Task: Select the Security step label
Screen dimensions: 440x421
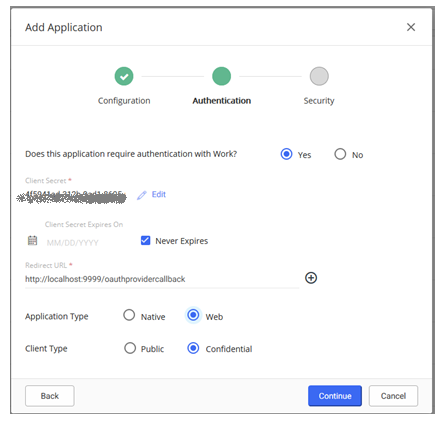Action: coord(319,101)
